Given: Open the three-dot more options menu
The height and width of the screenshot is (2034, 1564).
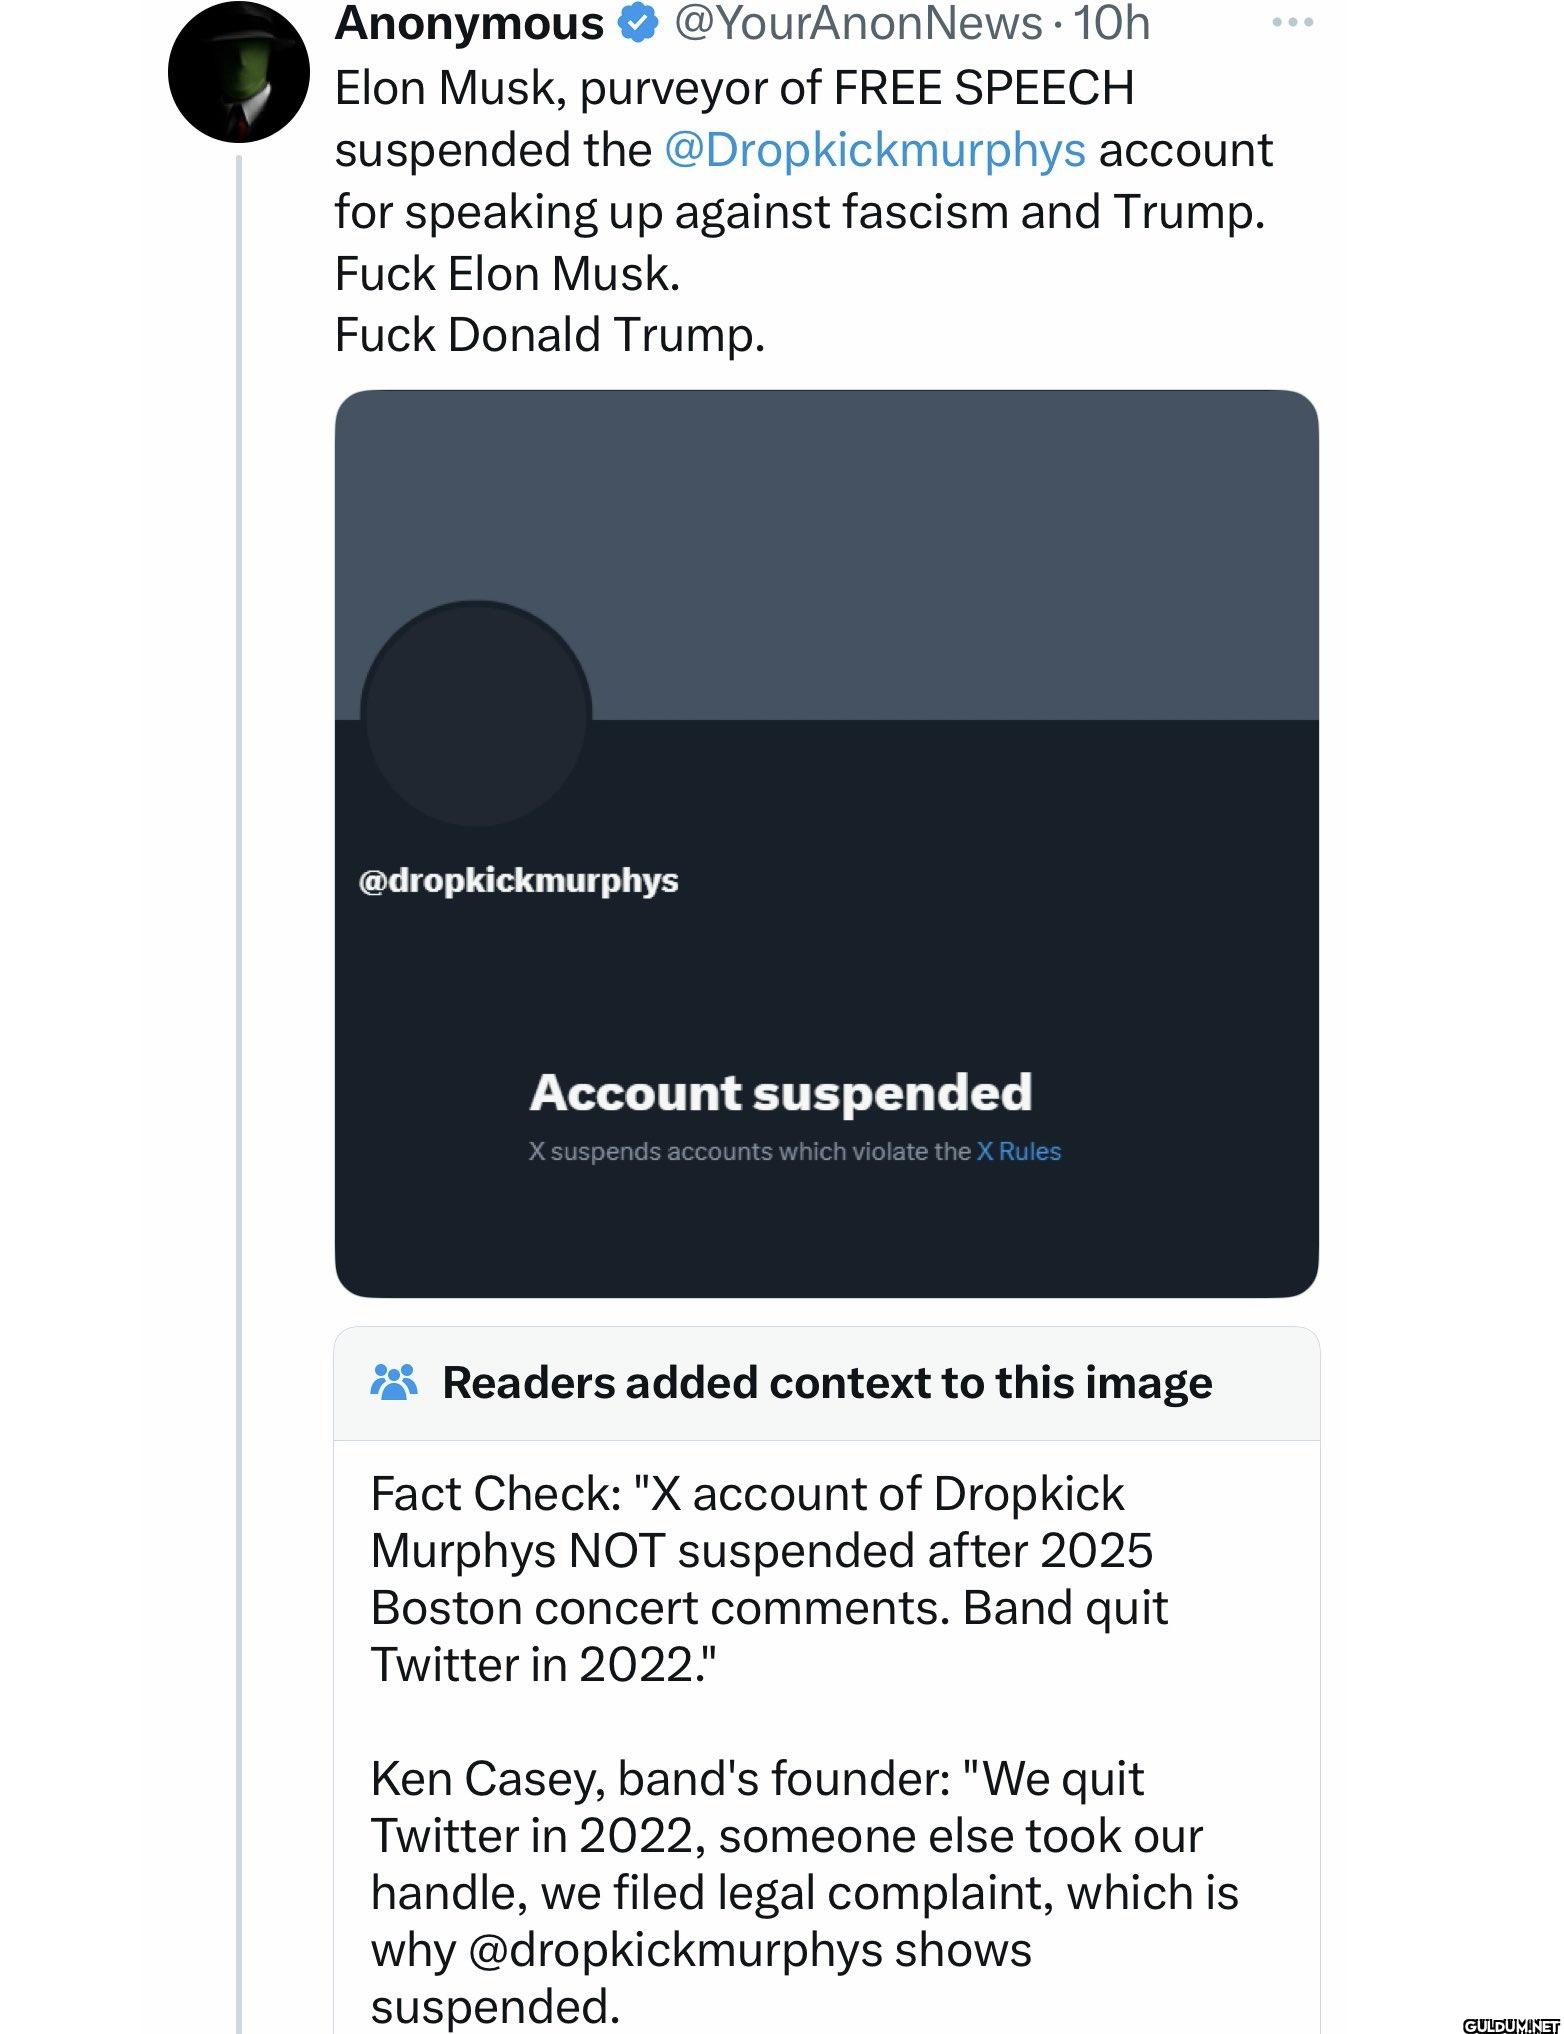Looking at the screenshot, I should pyautogui.click(x=1292, y=22).
